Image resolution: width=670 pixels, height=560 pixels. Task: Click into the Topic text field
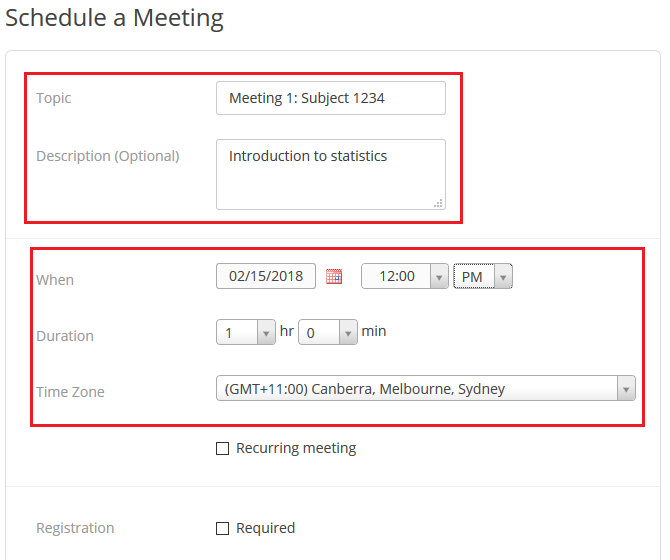[x=330, y=98]
